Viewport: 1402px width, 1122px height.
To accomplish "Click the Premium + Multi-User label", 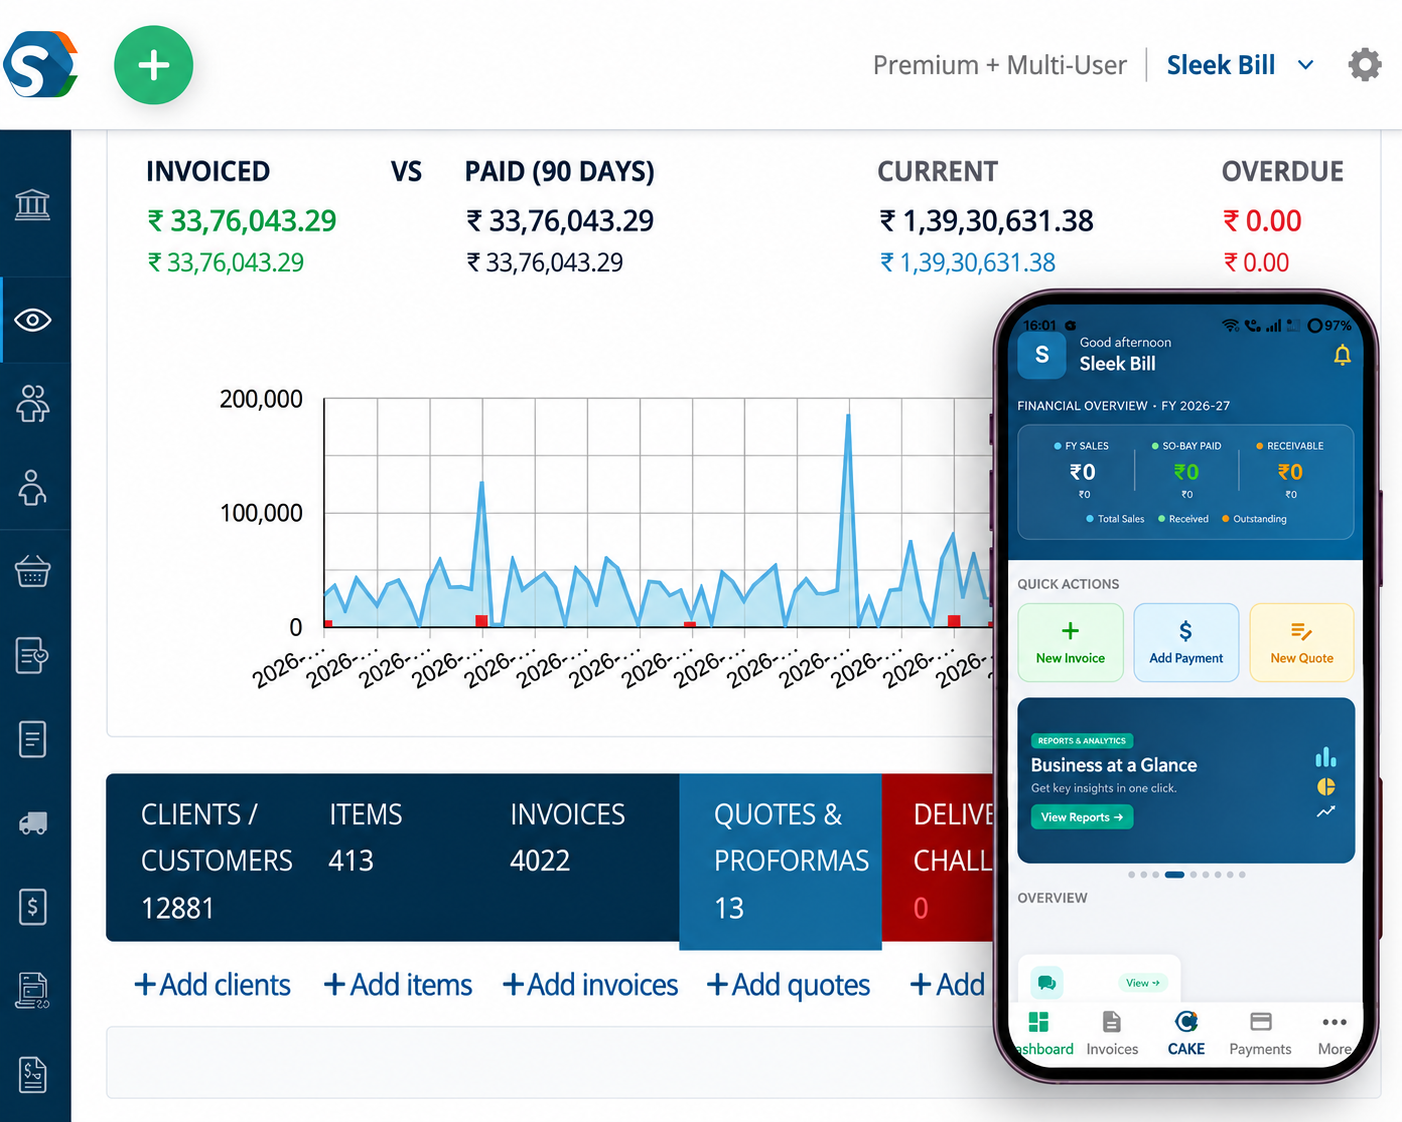I will [999, 65].
